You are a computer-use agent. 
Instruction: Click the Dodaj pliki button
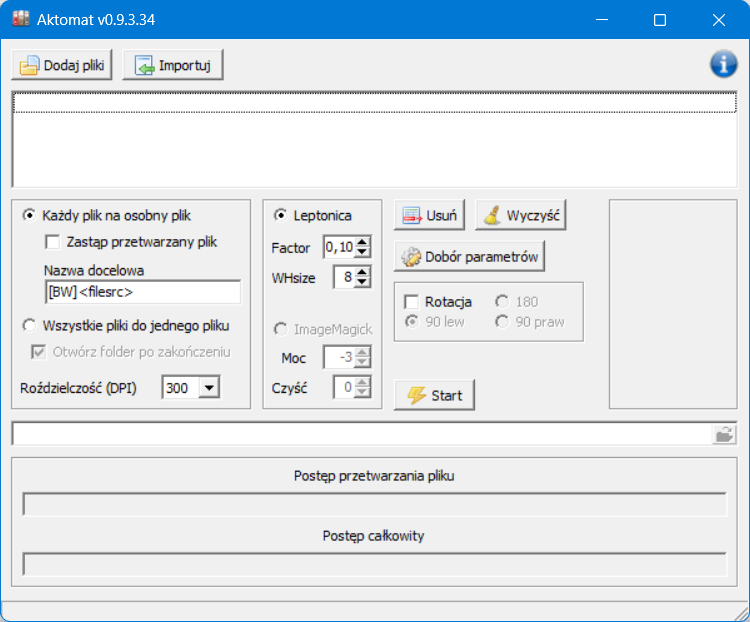(x=62, y=65)
